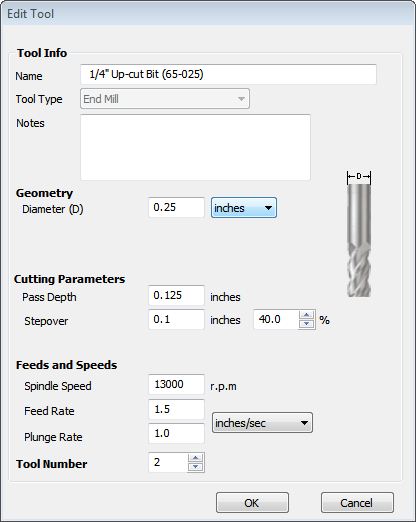
Task: Click the end mill tool preview image
Action: [359, 234]
